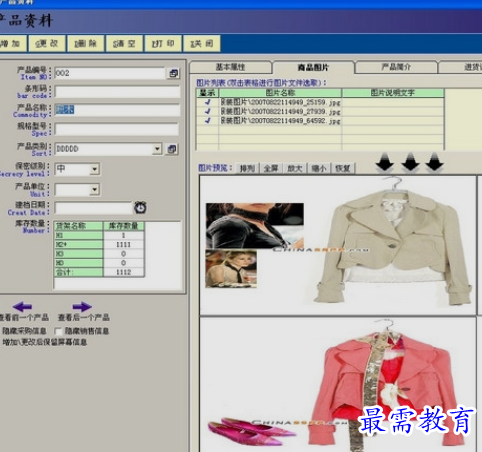Image resolution: width=482 pixels, height=452 pixels.
Task: Click the 库存数量 column header in stock table
Action: coord(124,226)
